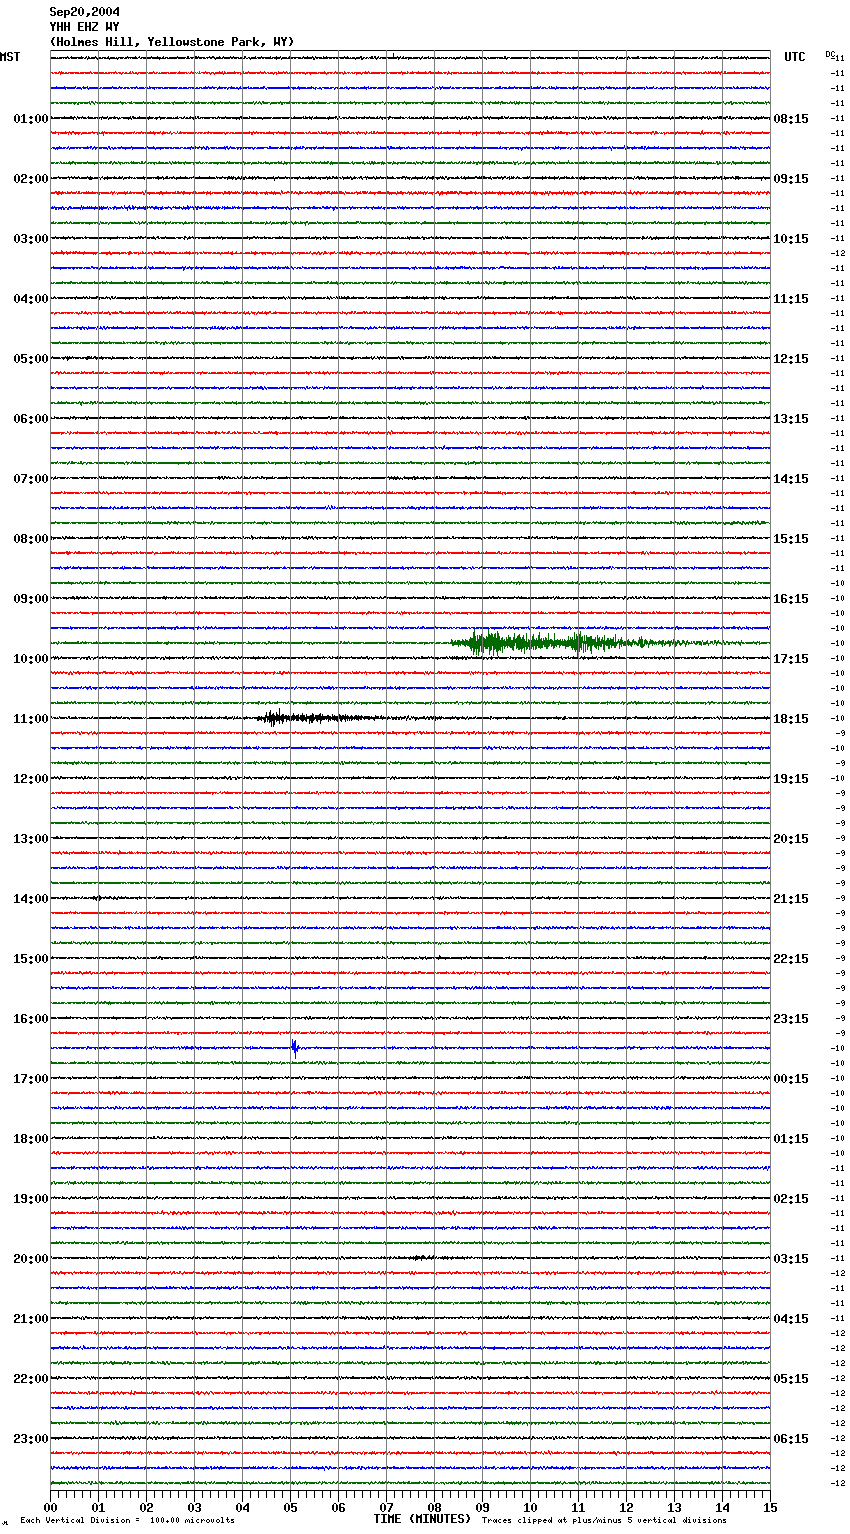The width and height of the screenshot is (850, 1534).
Task: Click the 'UTC' time zone label
Action: pos(795,57)
